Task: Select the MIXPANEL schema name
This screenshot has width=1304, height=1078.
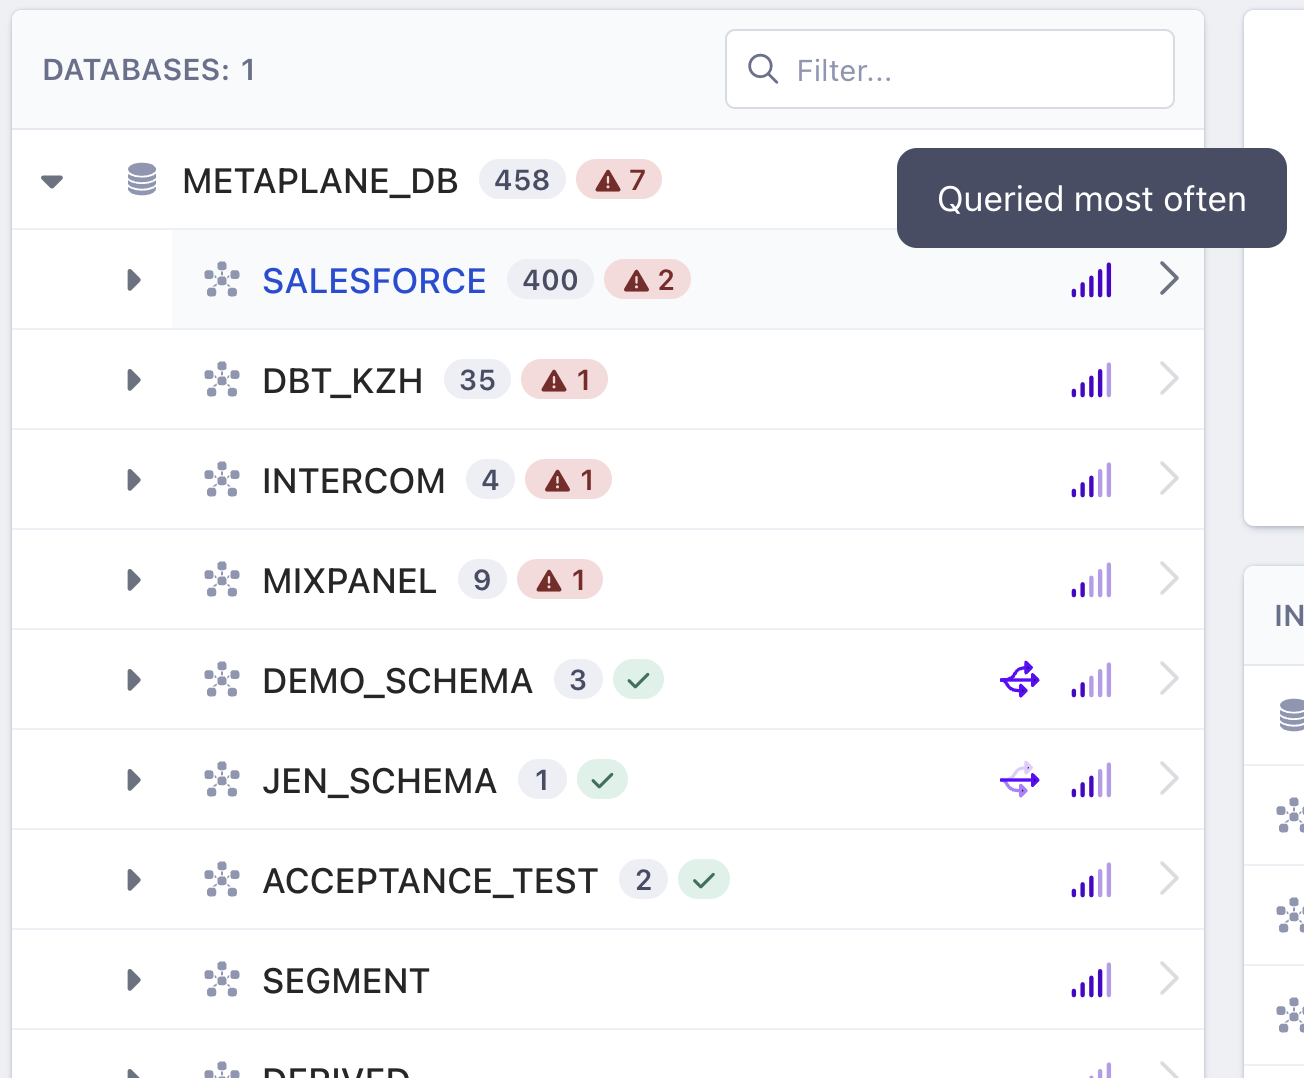Action: point(349,581)
